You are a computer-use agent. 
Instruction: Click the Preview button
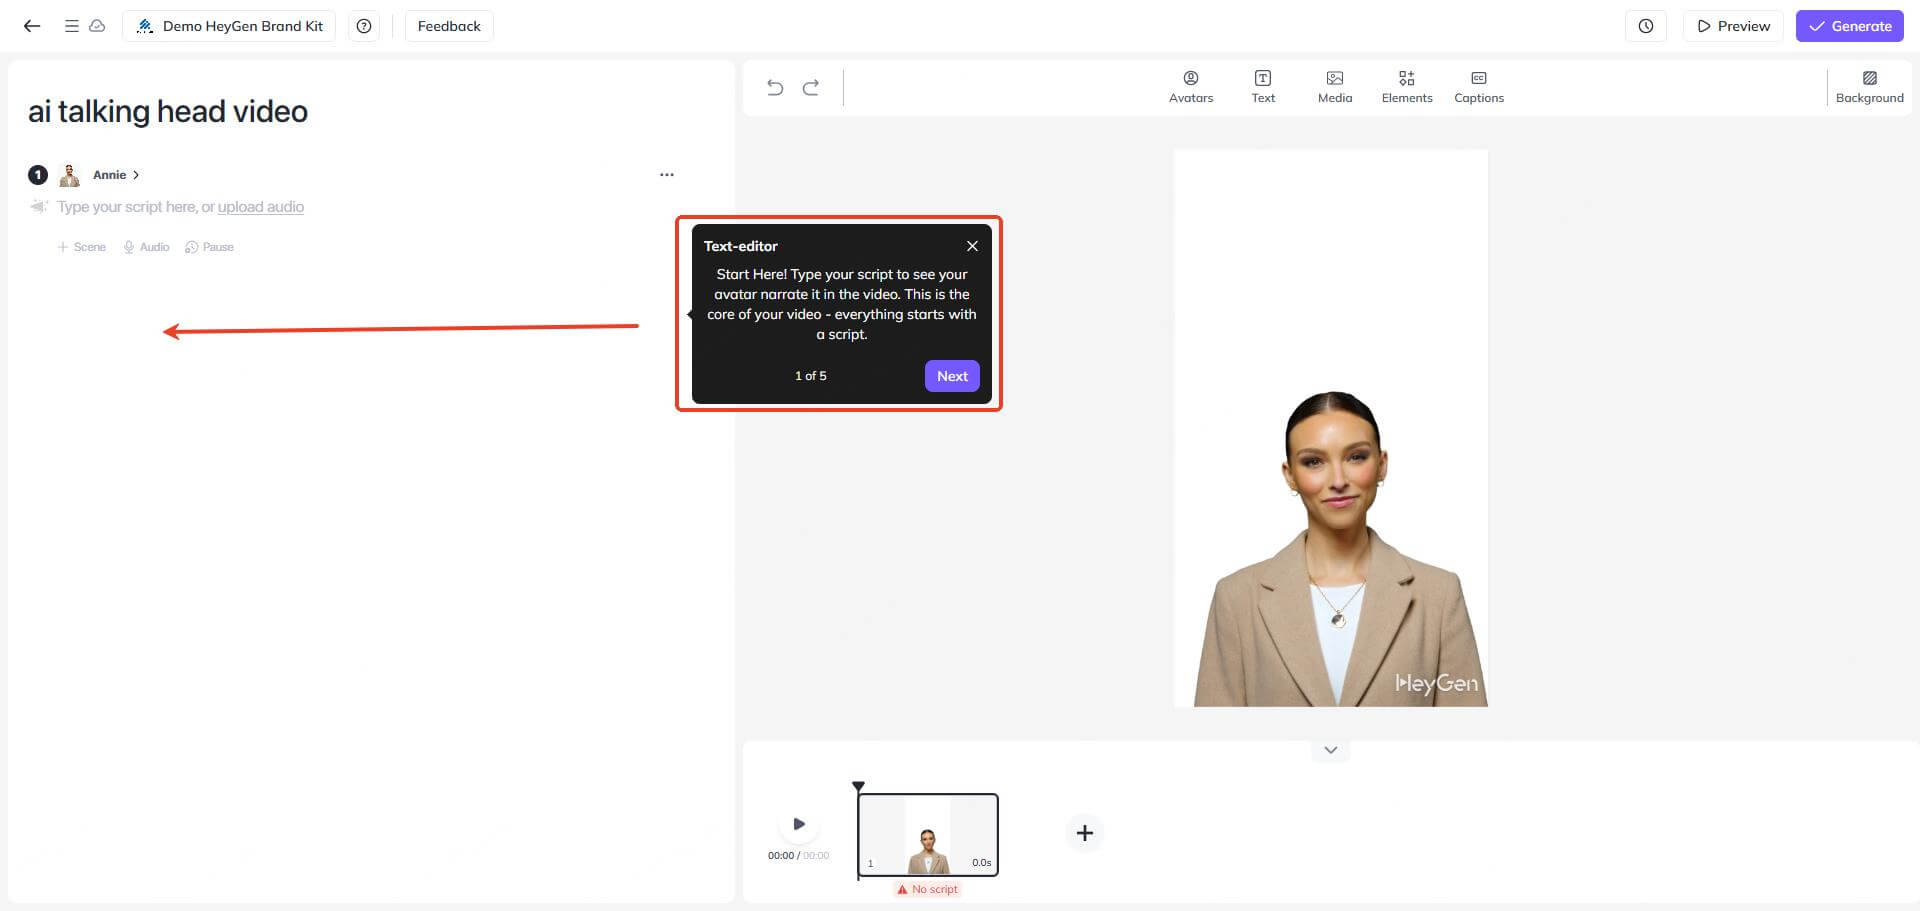click(1734, 26)
